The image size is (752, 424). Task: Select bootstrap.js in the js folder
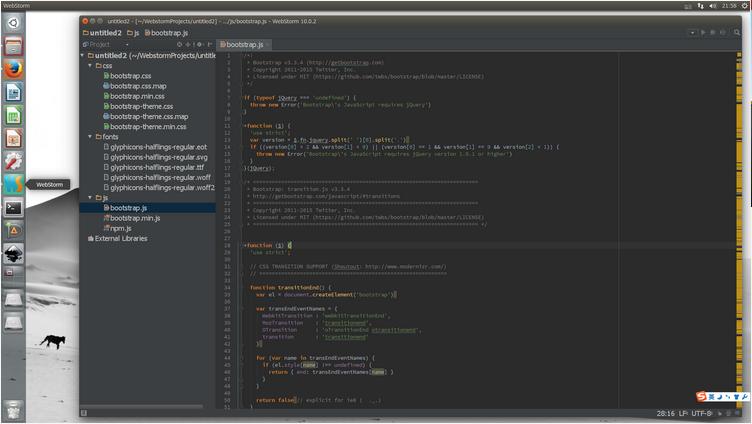tap(148, 208)
